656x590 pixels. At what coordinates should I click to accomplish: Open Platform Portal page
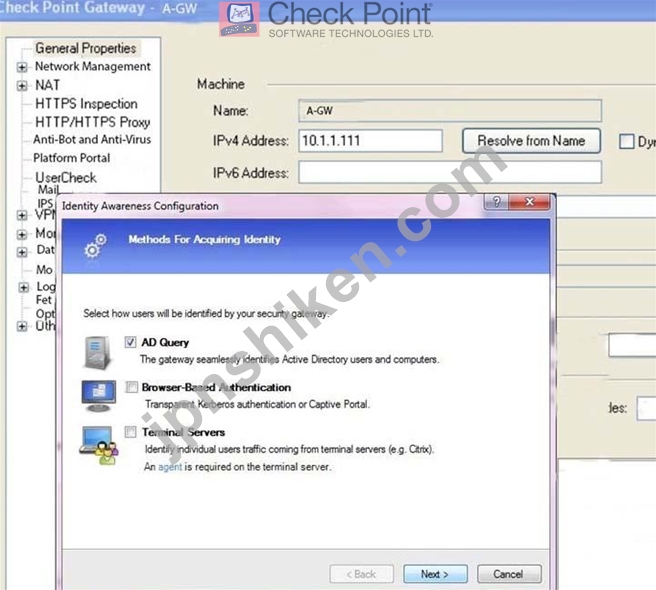coord(72,158)
